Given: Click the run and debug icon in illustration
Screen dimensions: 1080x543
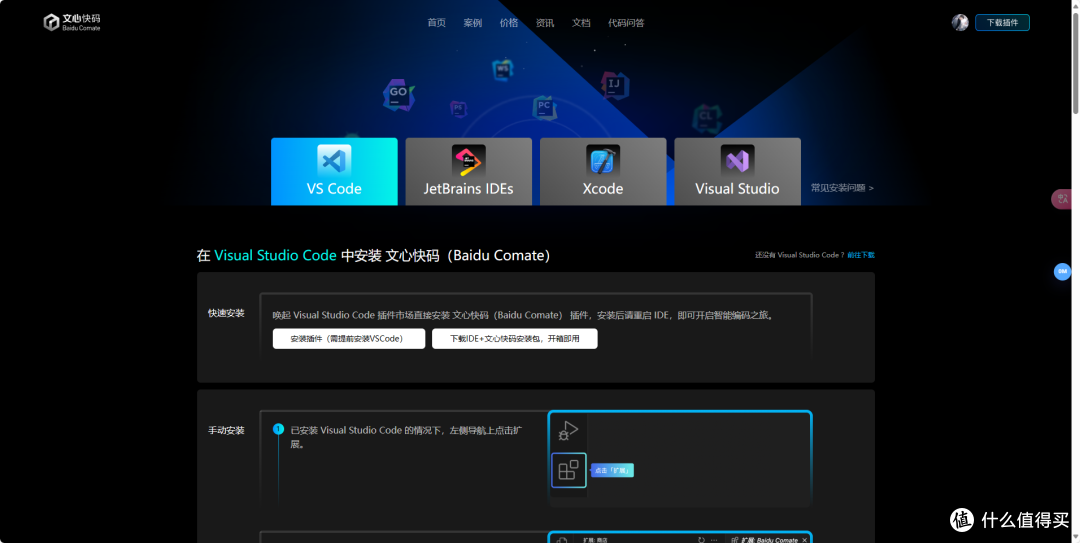Looking at the screenshot, I should tap(568, 431).
